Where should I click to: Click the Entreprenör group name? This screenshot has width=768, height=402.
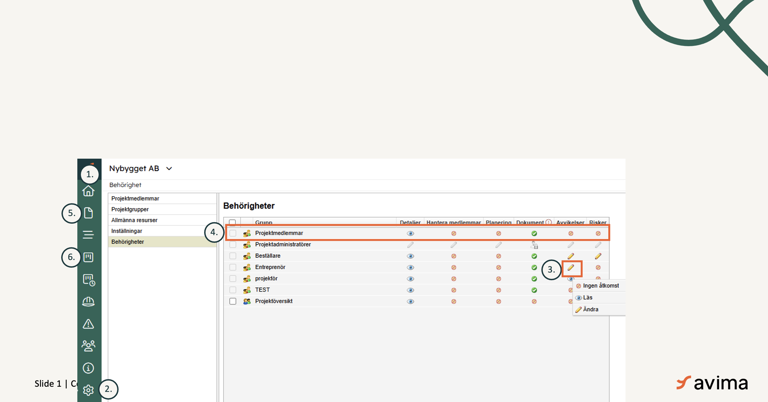(x=270, y=268)
